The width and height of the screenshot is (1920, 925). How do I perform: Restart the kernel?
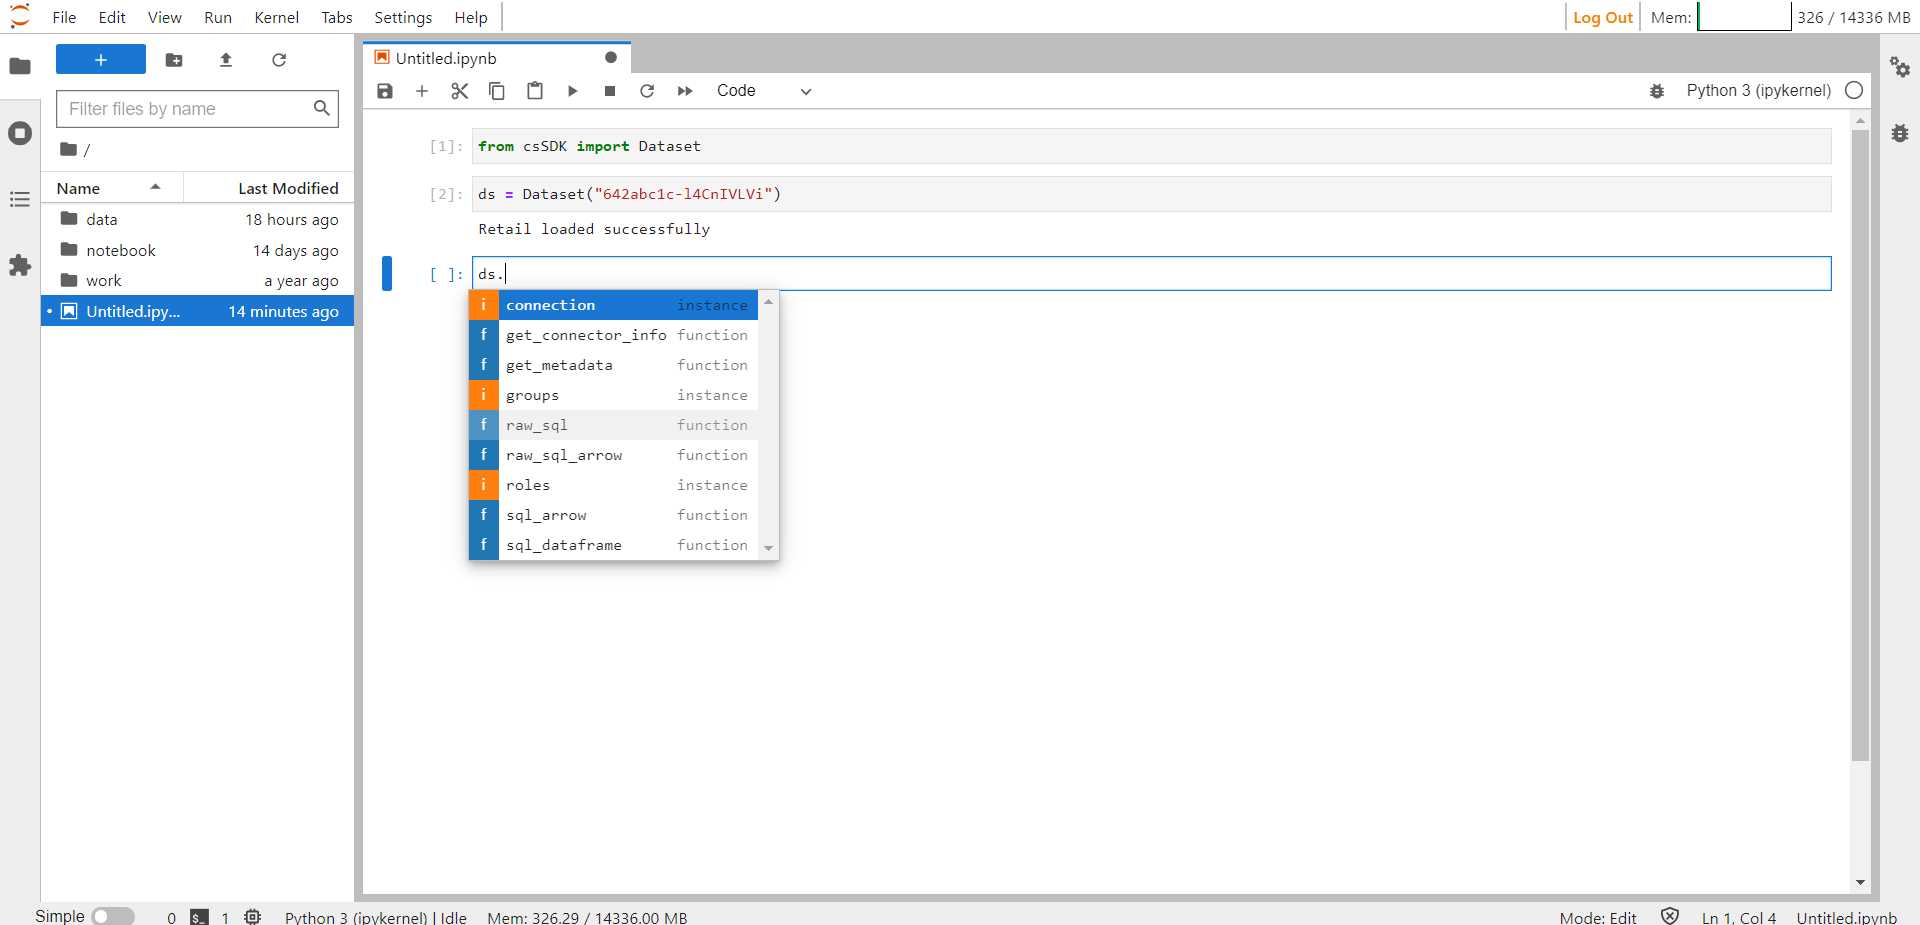647,91
